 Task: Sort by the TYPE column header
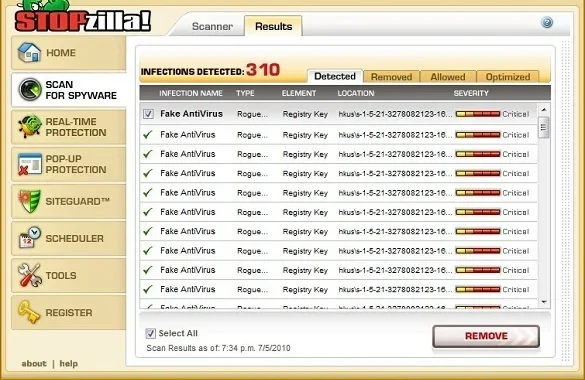click(245, 93)
